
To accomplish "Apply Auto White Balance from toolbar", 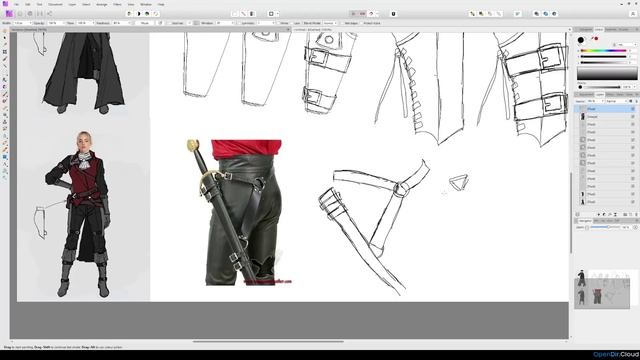I will click(156, 14).
